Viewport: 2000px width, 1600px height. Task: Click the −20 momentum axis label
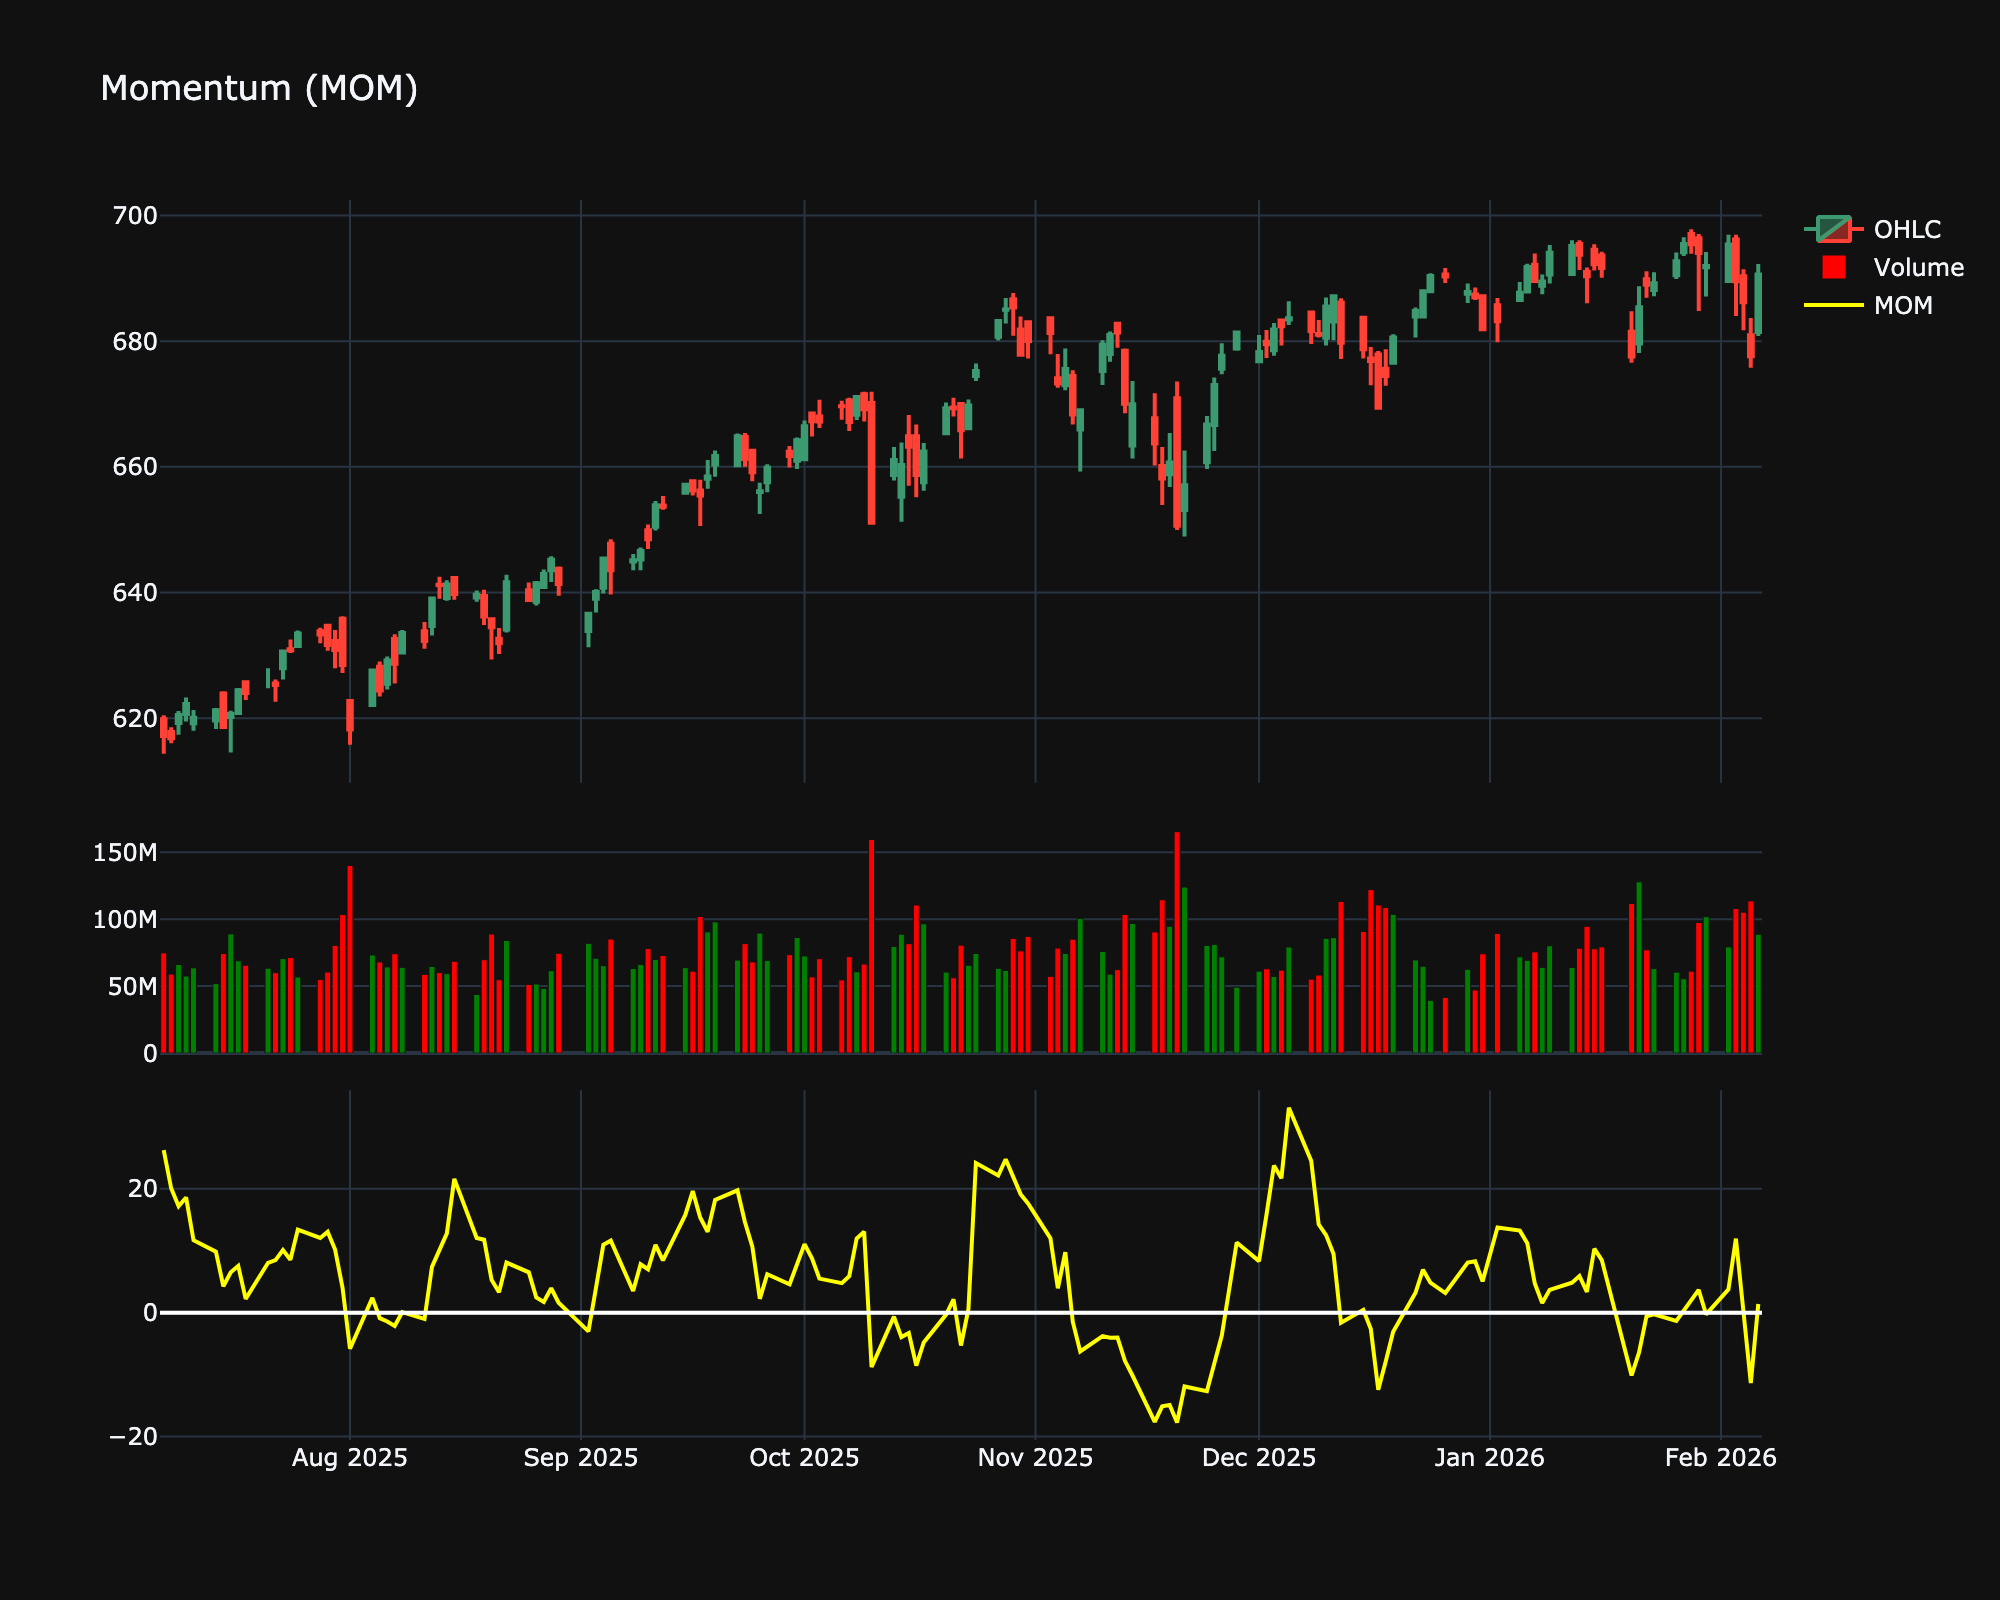[x=134, y=1437]
